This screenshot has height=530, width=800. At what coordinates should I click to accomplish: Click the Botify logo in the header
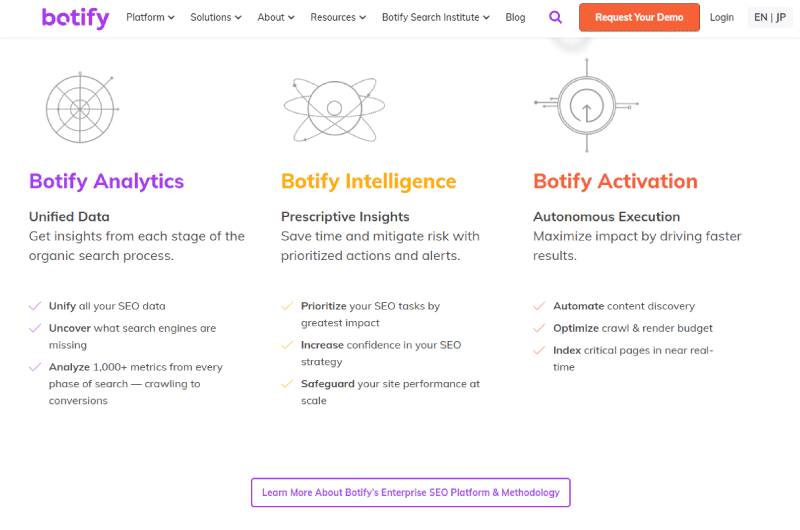pyautogui.click(x=76, y=18)
